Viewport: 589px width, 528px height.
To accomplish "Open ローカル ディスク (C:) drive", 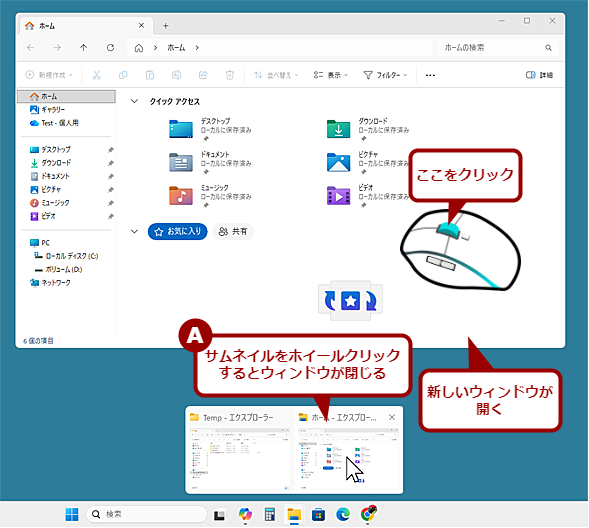I will point(66,256).
